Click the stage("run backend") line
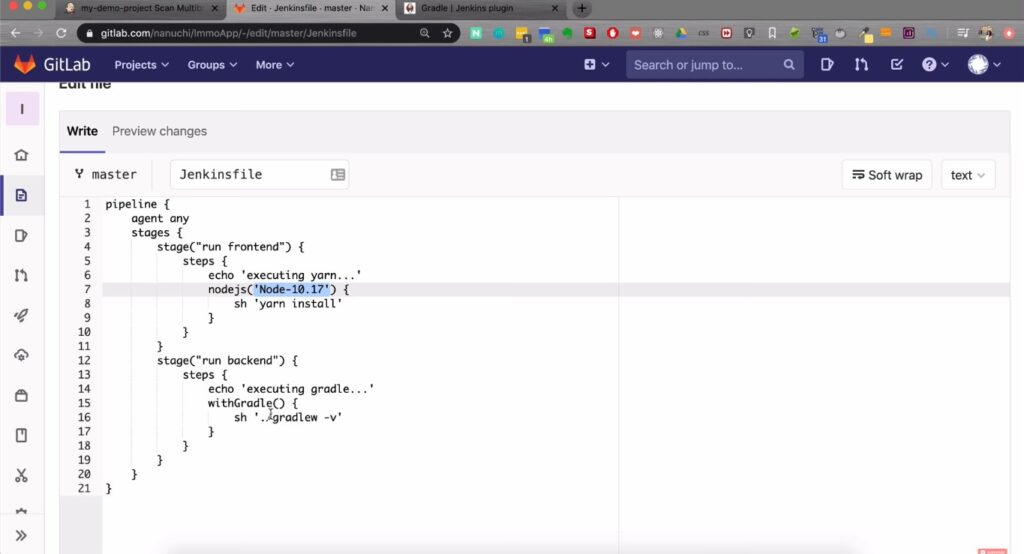Screen dimensions: 1024x554 tap(227, 361)
